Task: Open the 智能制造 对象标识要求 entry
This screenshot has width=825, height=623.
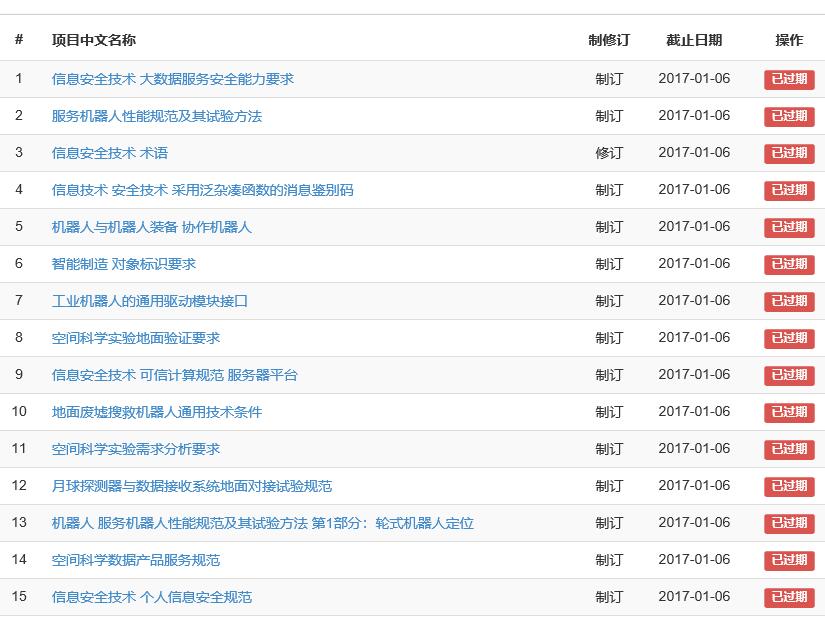Action: click(124, 264)
